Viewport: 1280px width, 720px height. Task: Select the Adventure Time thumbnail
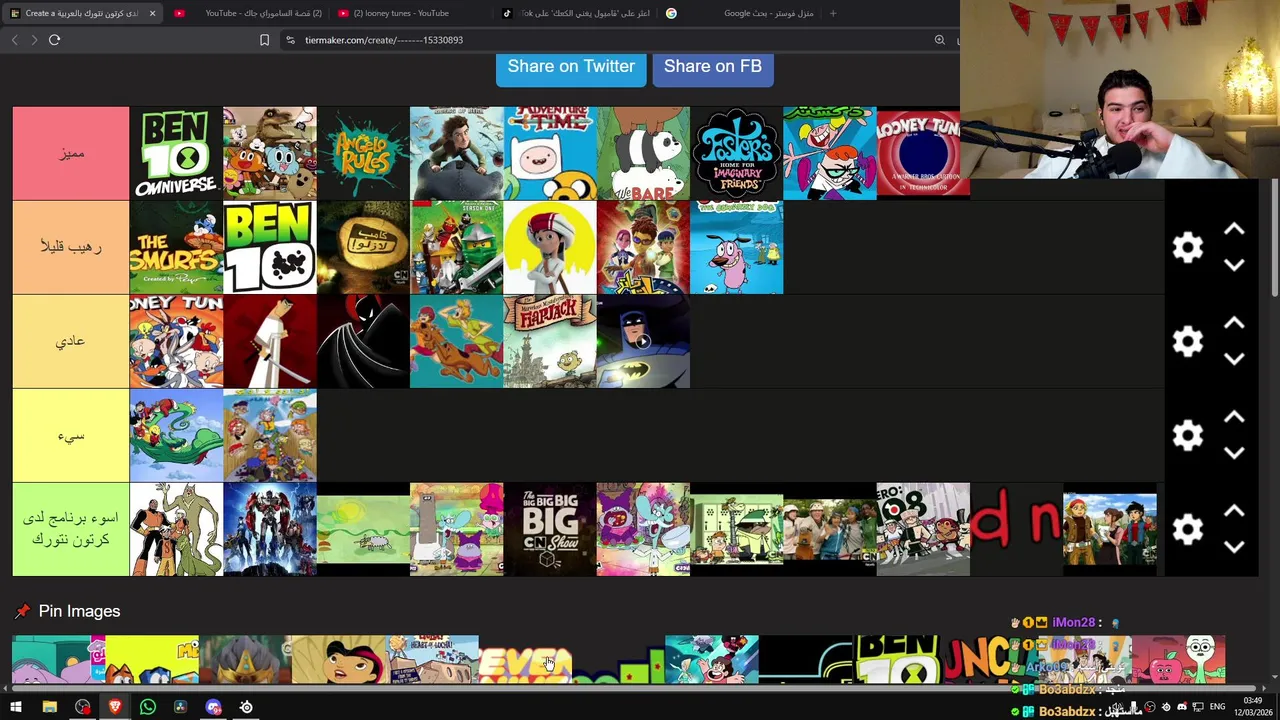point(550,153)
